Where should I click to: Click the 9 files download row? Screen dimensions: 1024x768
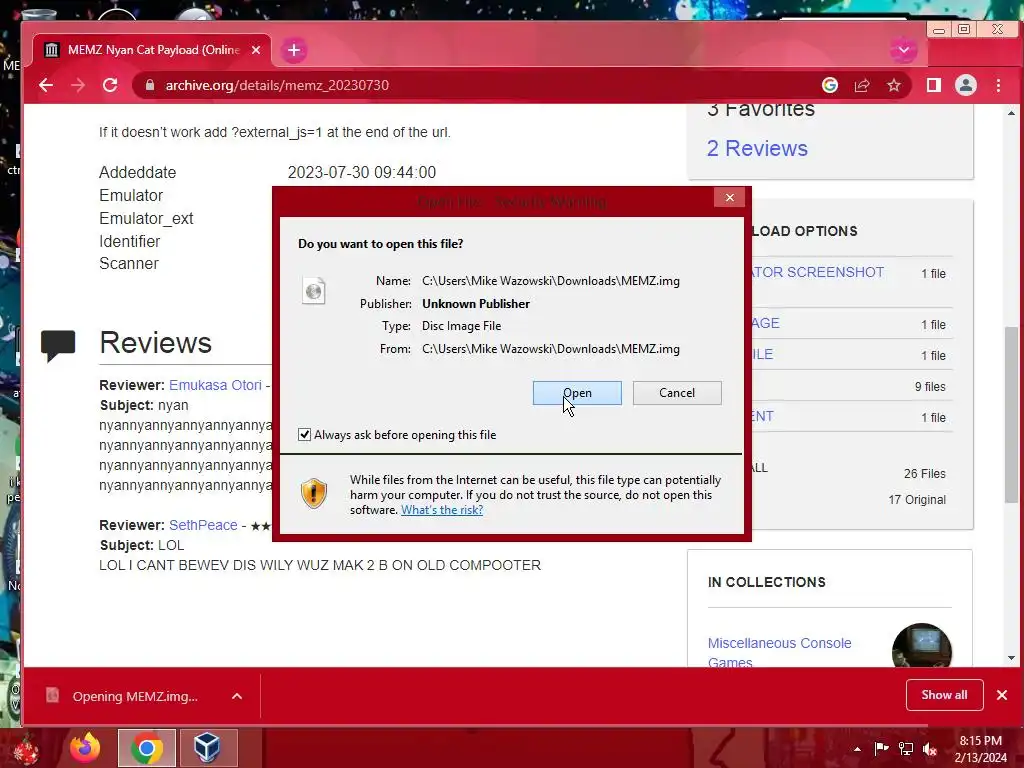(930, 387)
